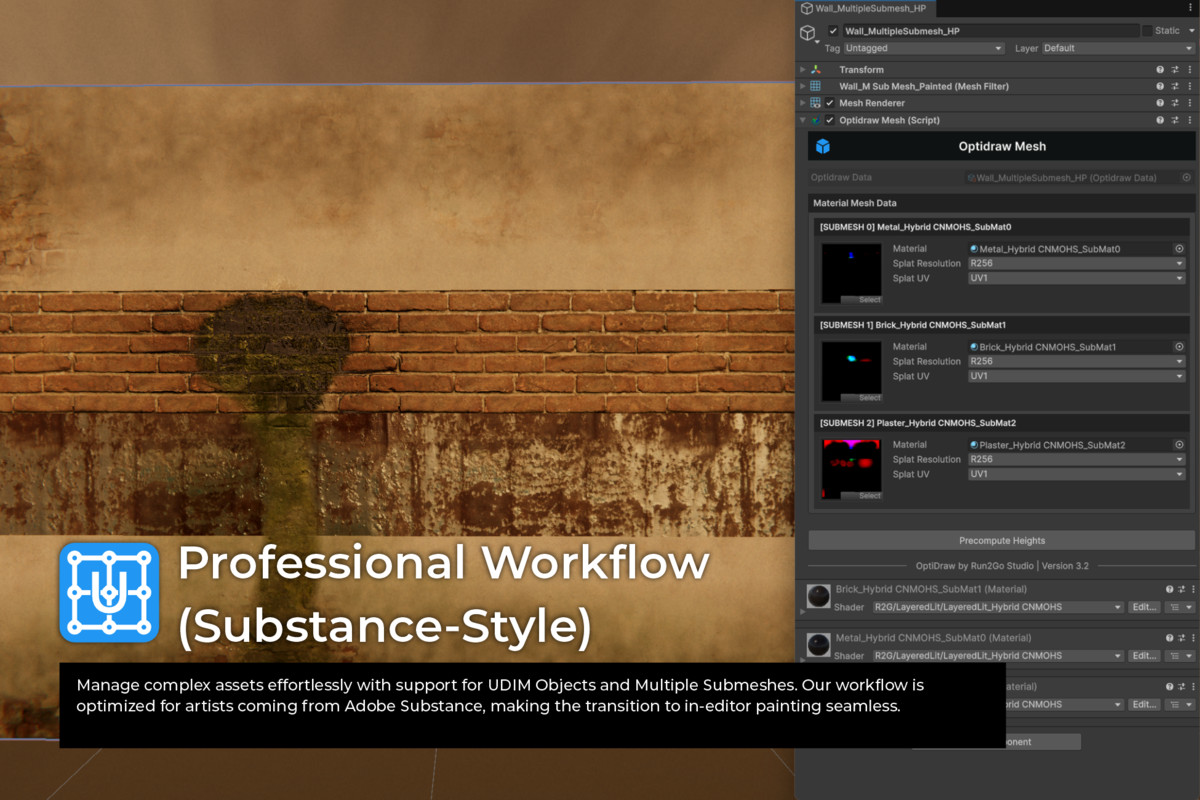Viewport: 1200px width, 800px height.
Task: Open object picker for Metal_Hybrid SubMat0 material
Action: click(1179, 249)
